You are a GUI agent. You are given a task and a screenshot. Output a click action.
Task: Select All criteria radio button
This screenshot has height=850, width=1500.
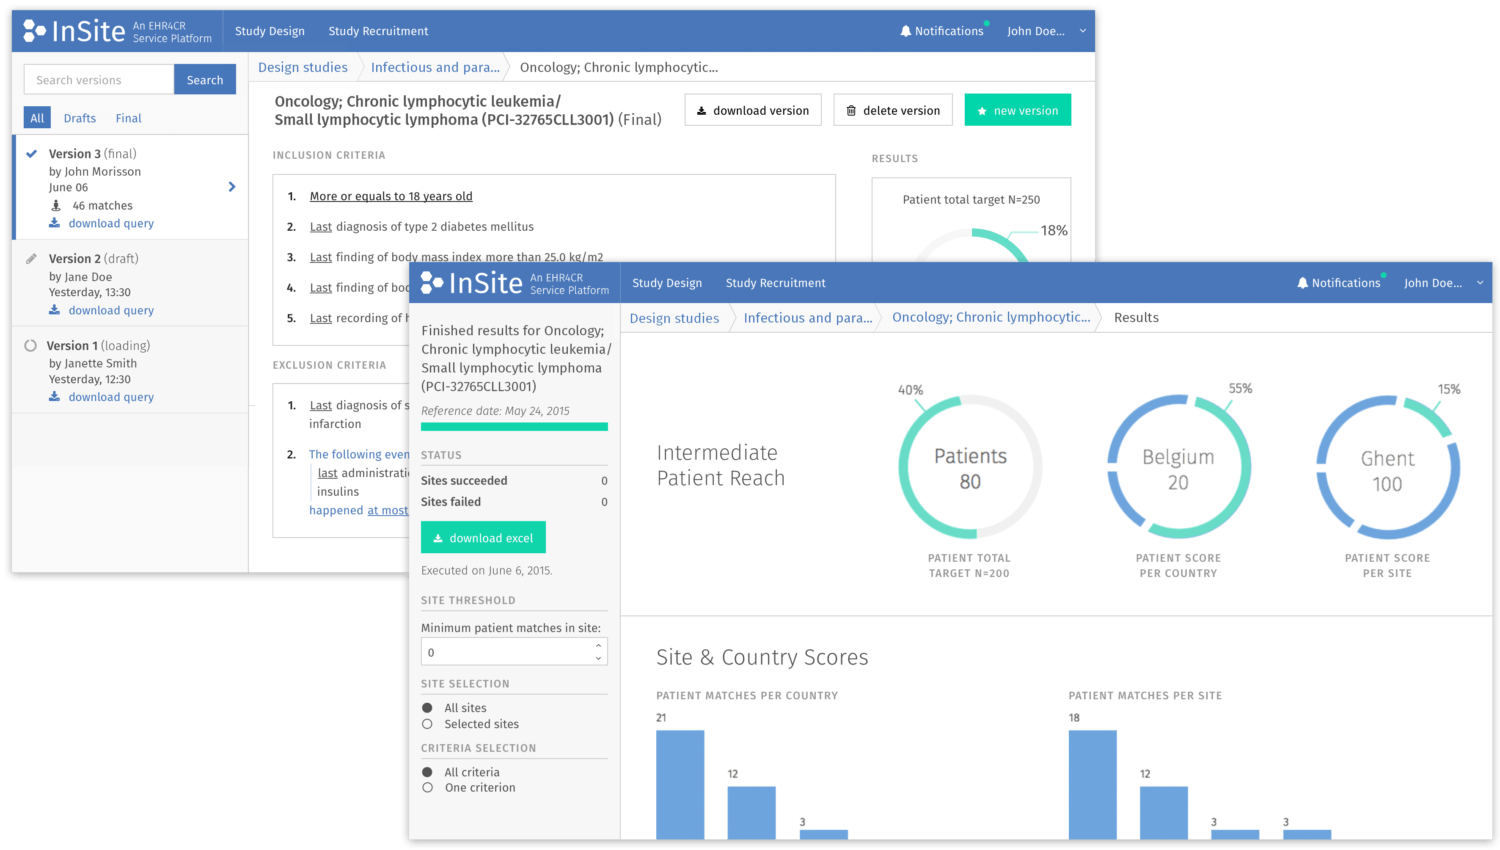click(427, 772)
